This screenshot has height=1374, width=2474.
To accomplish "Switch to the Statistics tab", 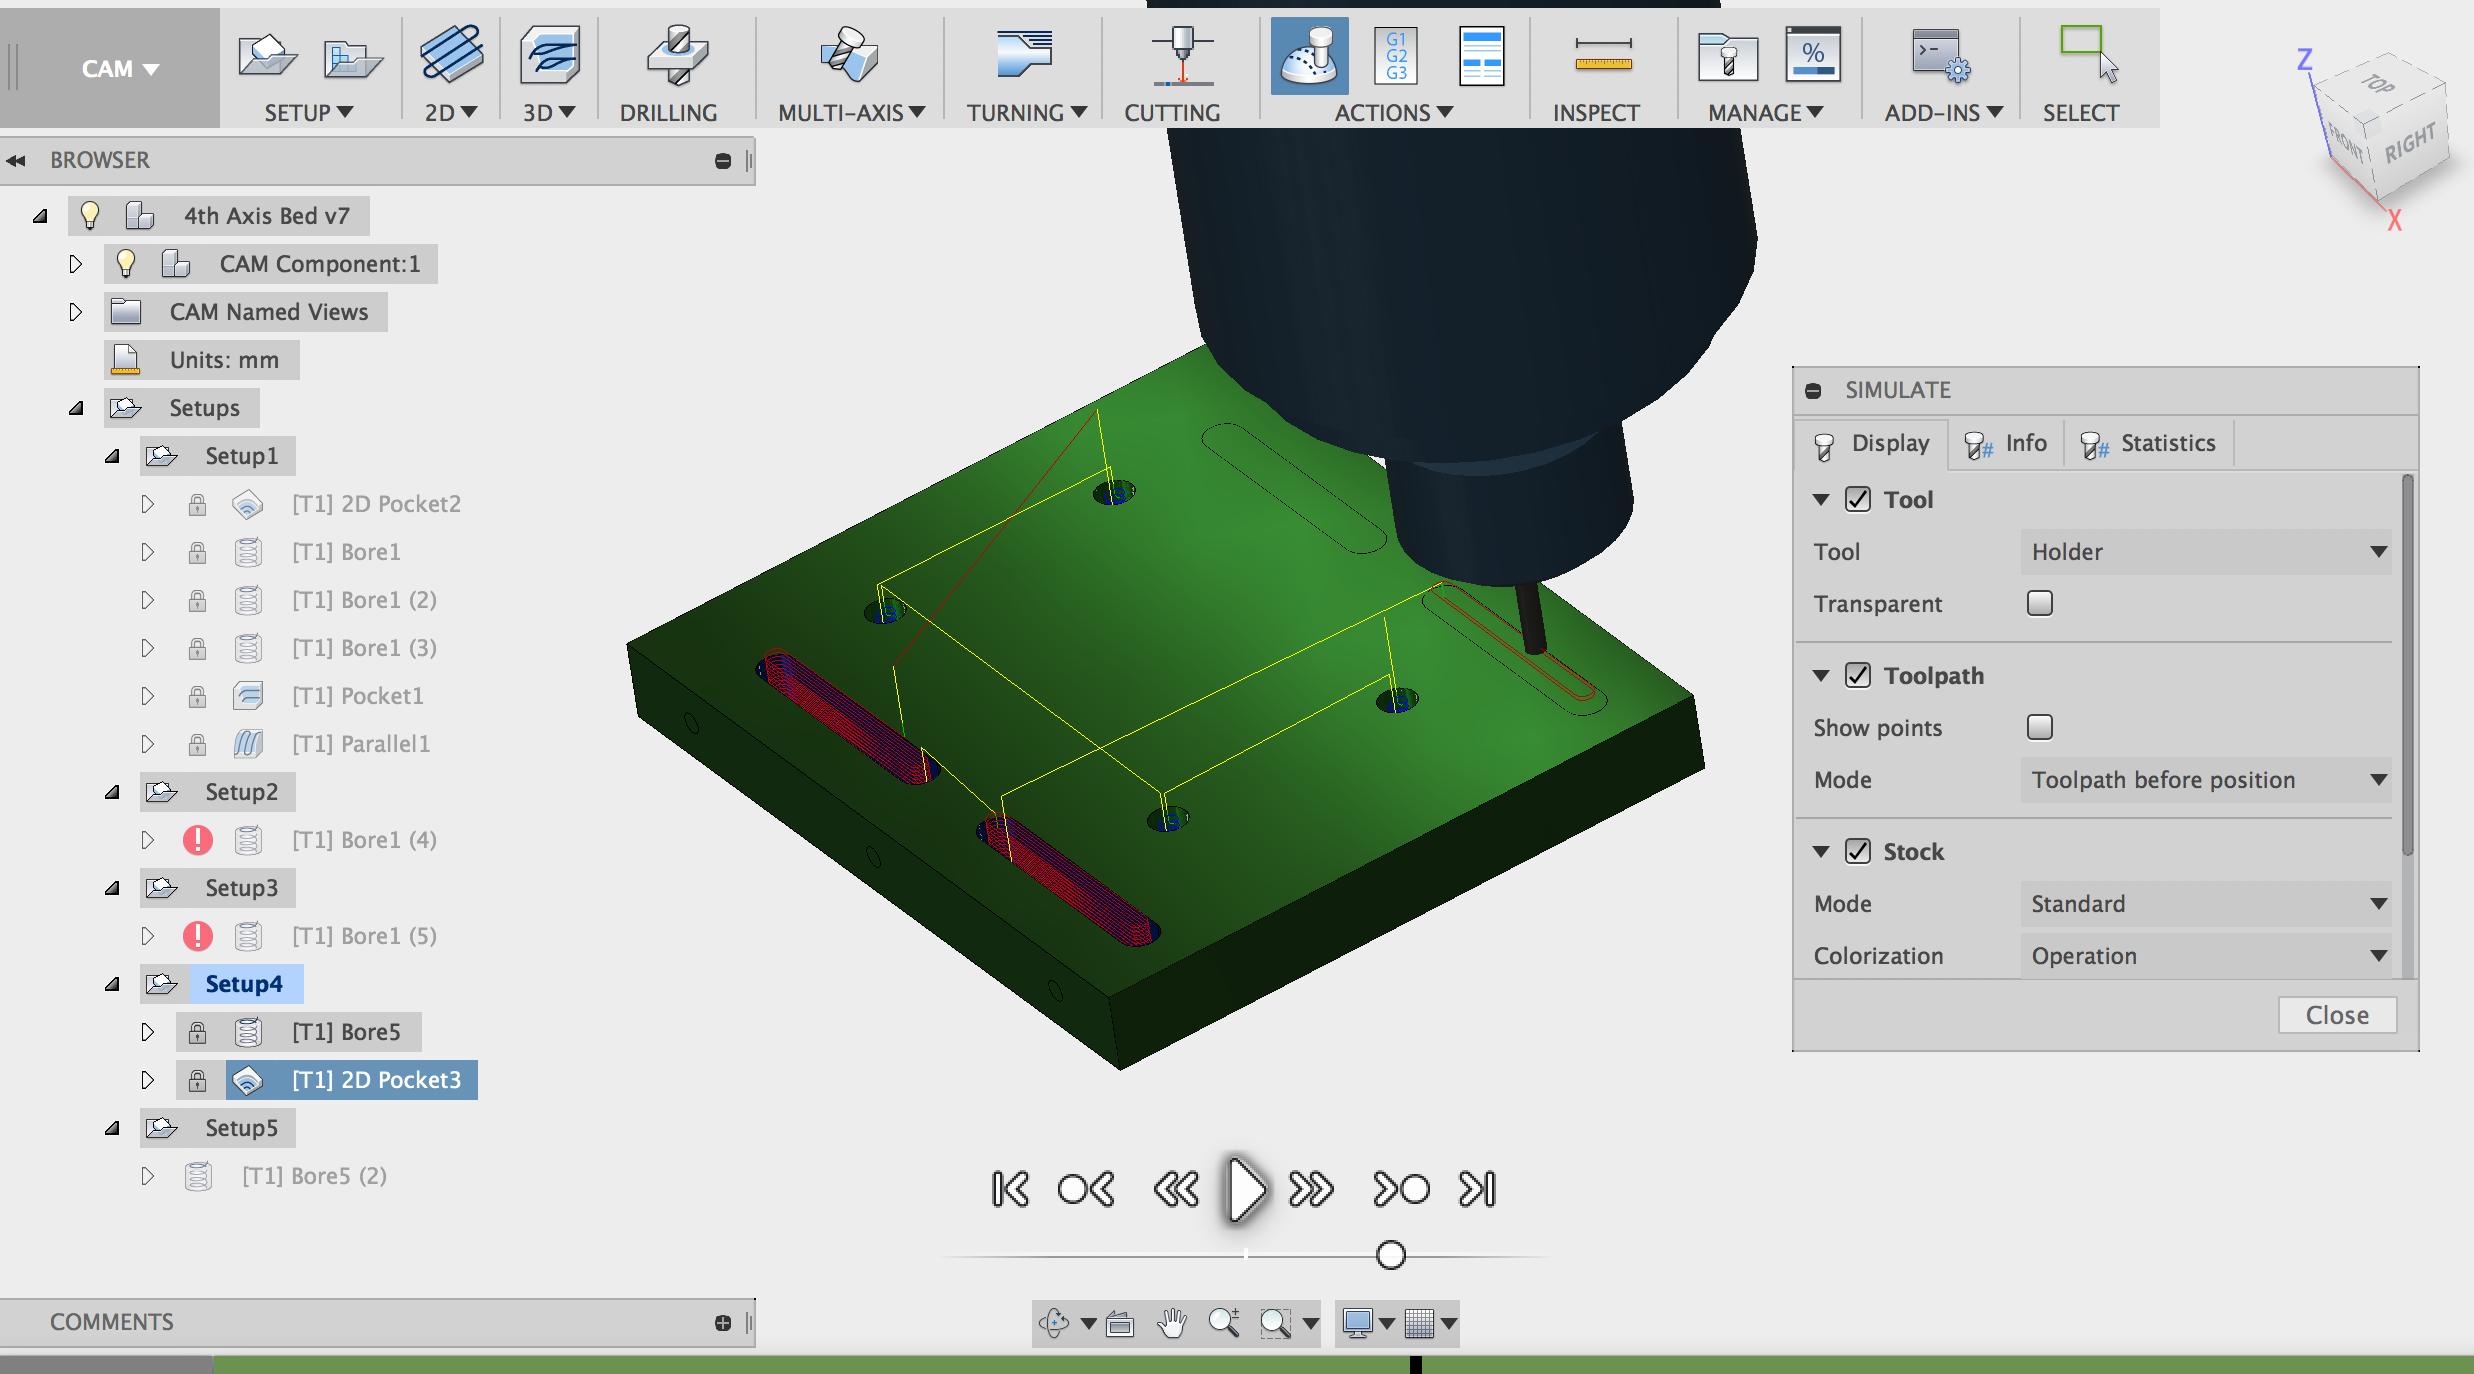I will click(2148, 443).
